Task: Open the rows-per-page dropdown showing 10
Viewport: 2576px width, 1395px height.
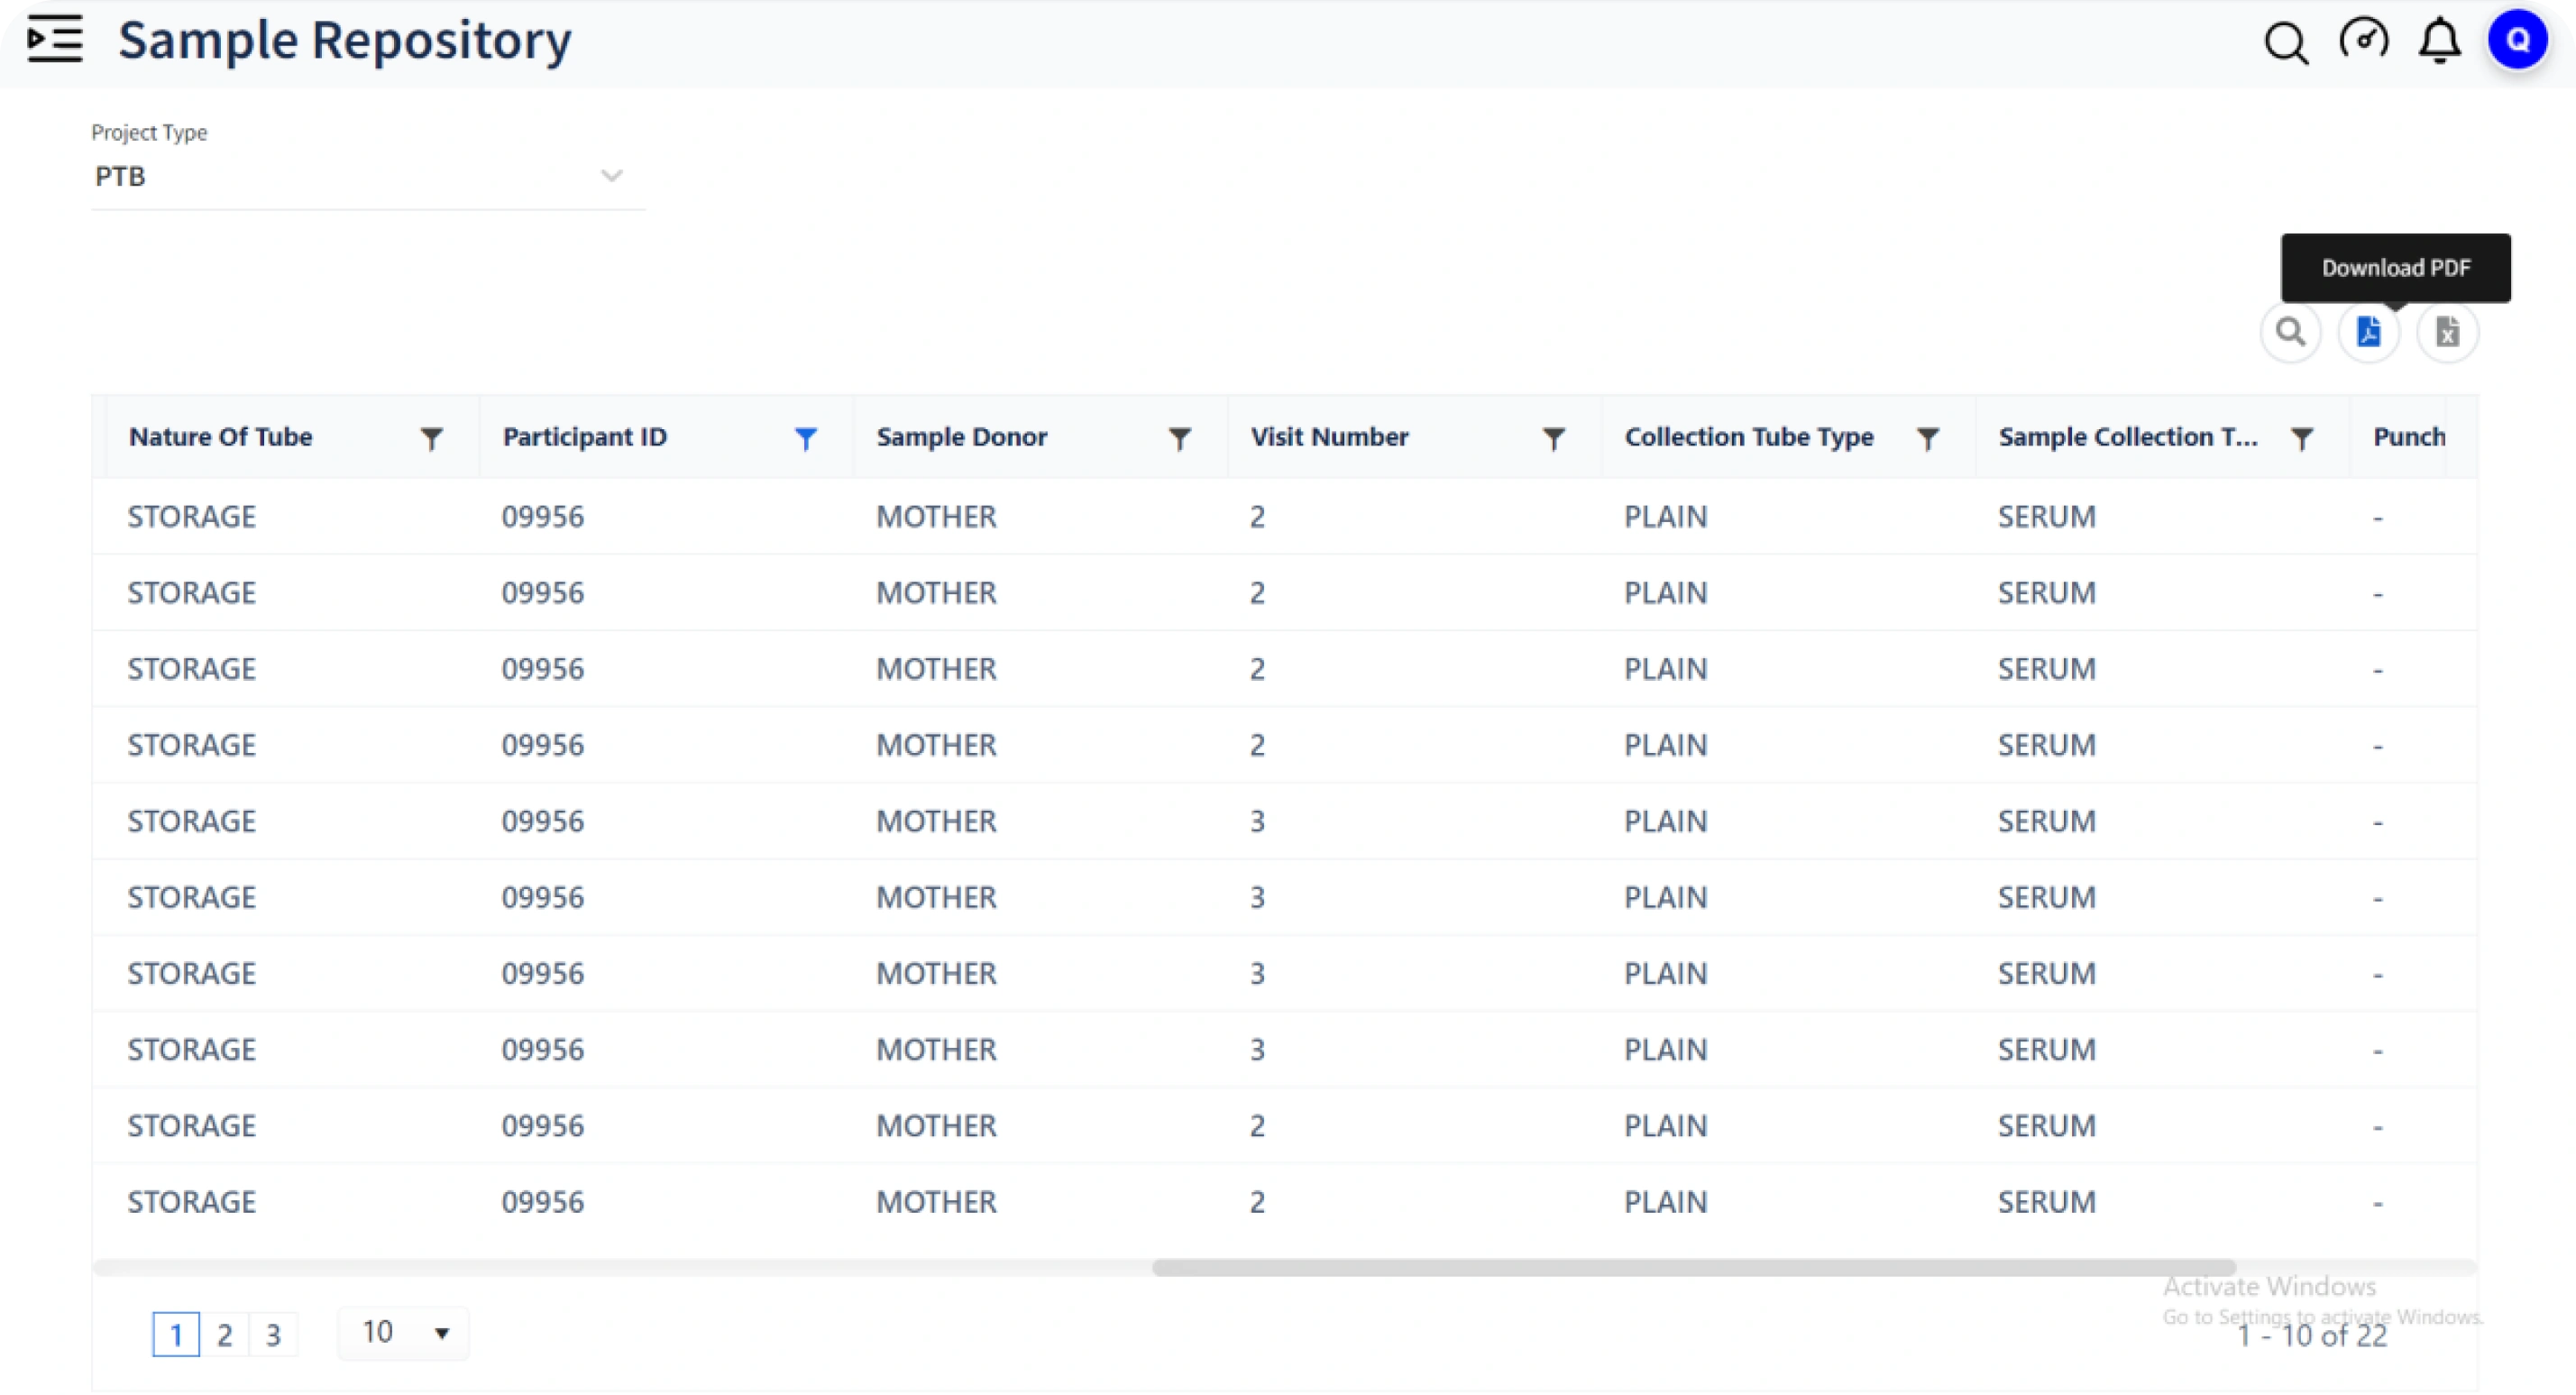Action: tap(403, 1333)
